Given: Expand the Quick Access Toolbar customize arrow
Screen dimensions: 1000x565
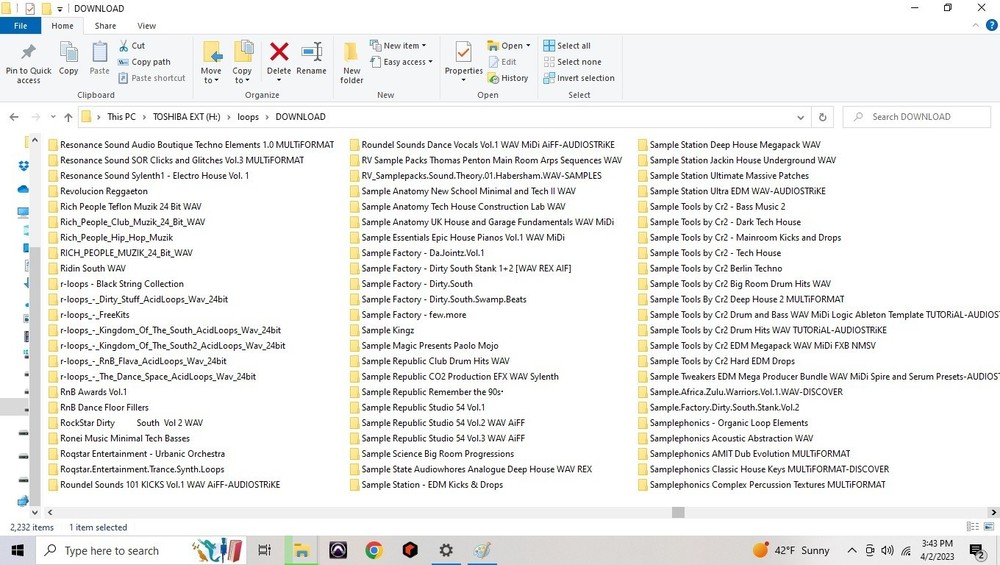Looking at the screenshot, I should 60,9.
